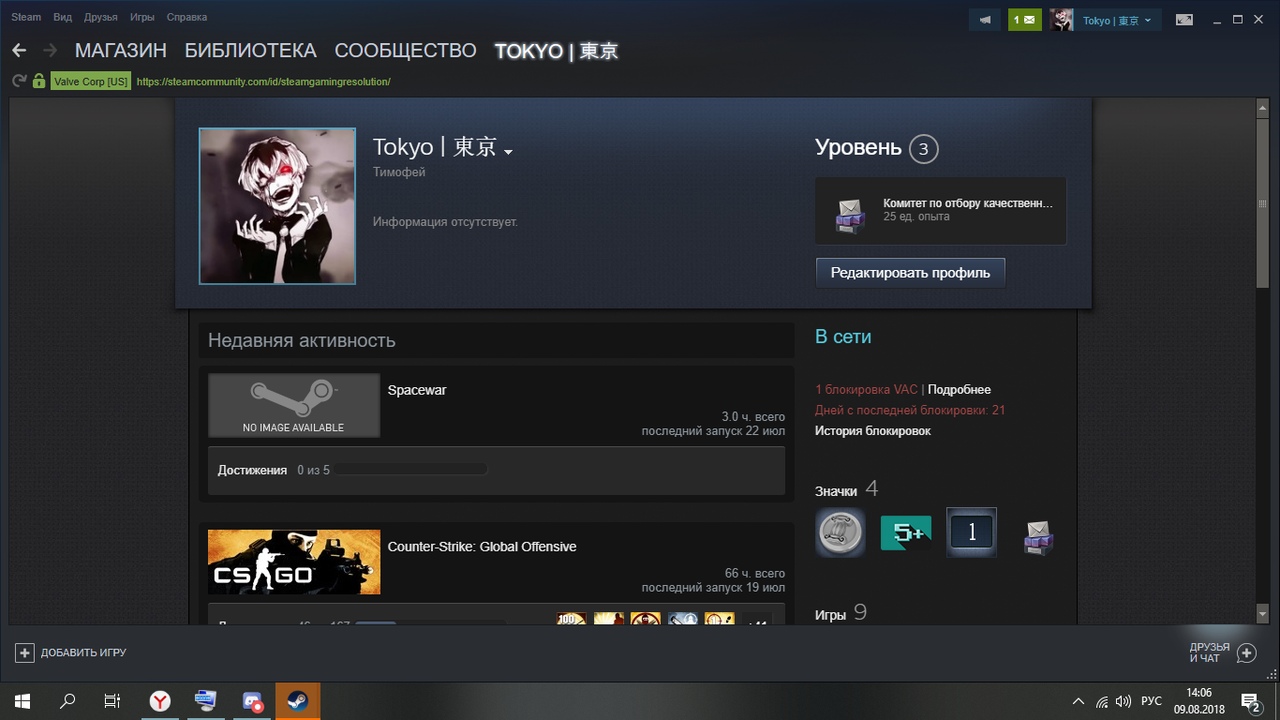Viewport: 1280px width, 720px height.
Task: Go to СООБЩЕСТВО tab
Action: coord(406,50)
